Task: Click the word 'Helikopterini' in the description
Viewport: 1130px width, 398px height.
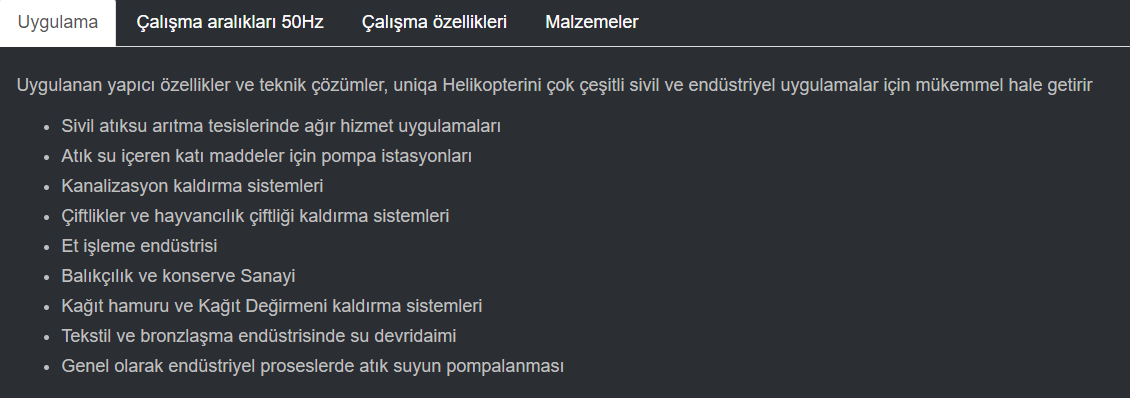Action: 492,86
